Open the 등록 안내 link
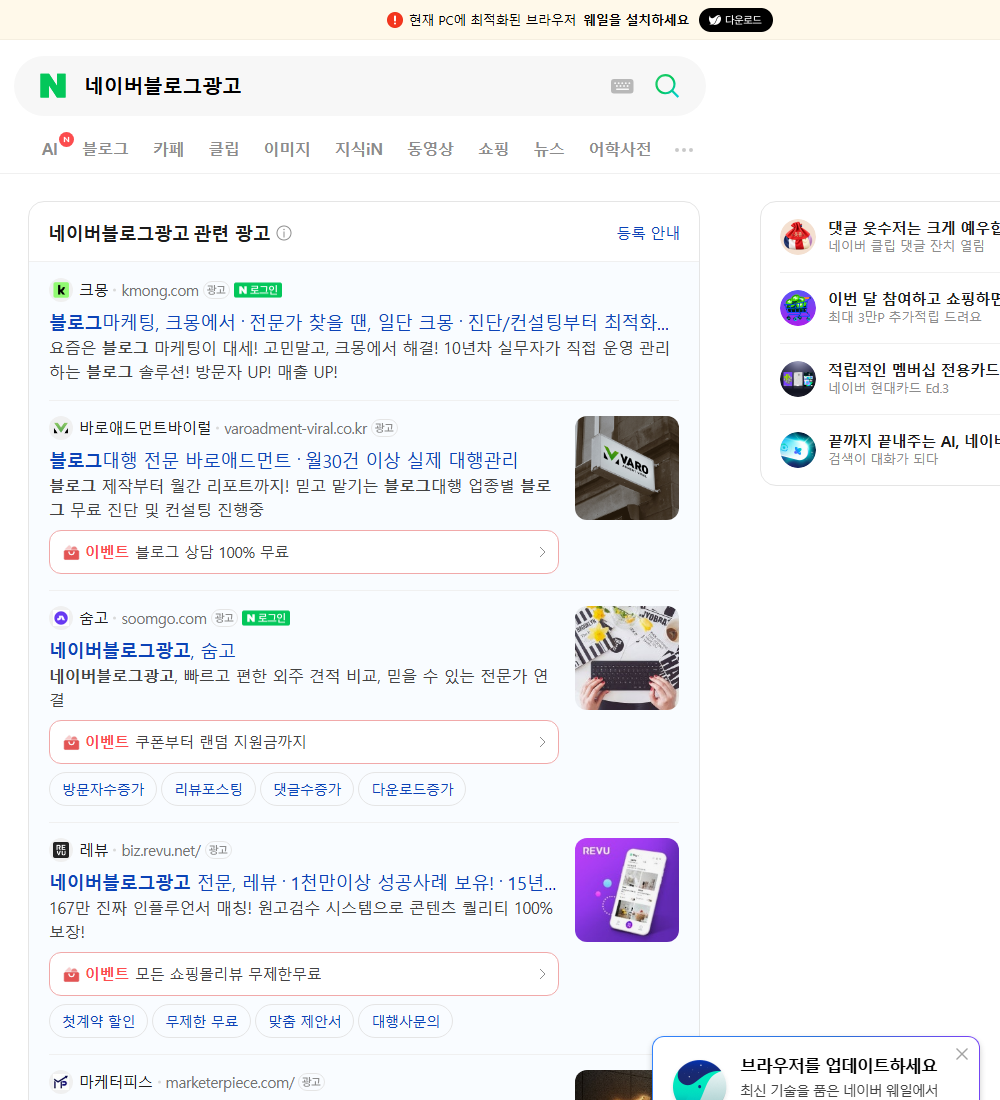Image resolution: width=1000 pixels, height=1100 pixels. [x=648, y=233]
